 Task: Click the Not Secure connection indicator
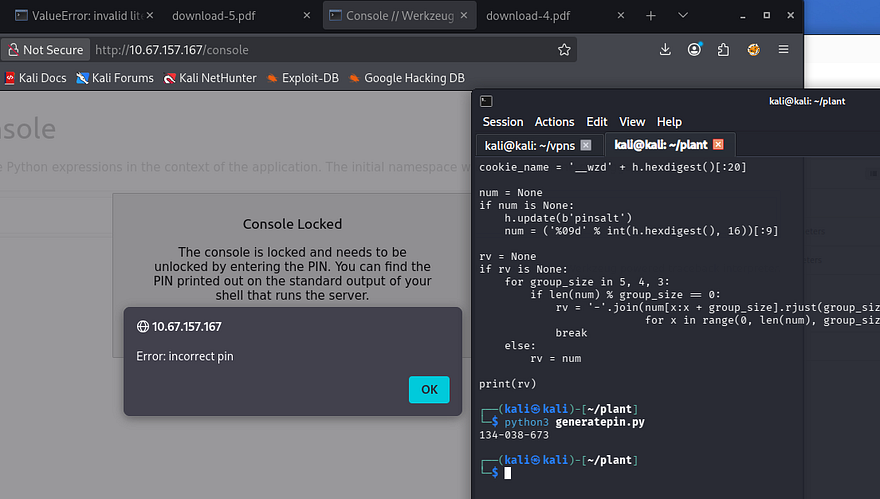[46, 49]
